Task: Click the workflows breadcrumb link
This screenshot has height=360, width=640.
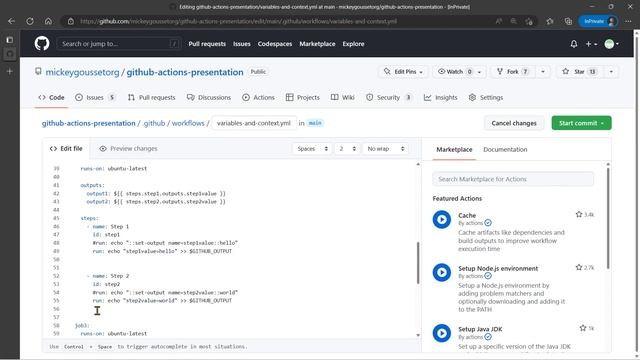Action: click(188, 123)
